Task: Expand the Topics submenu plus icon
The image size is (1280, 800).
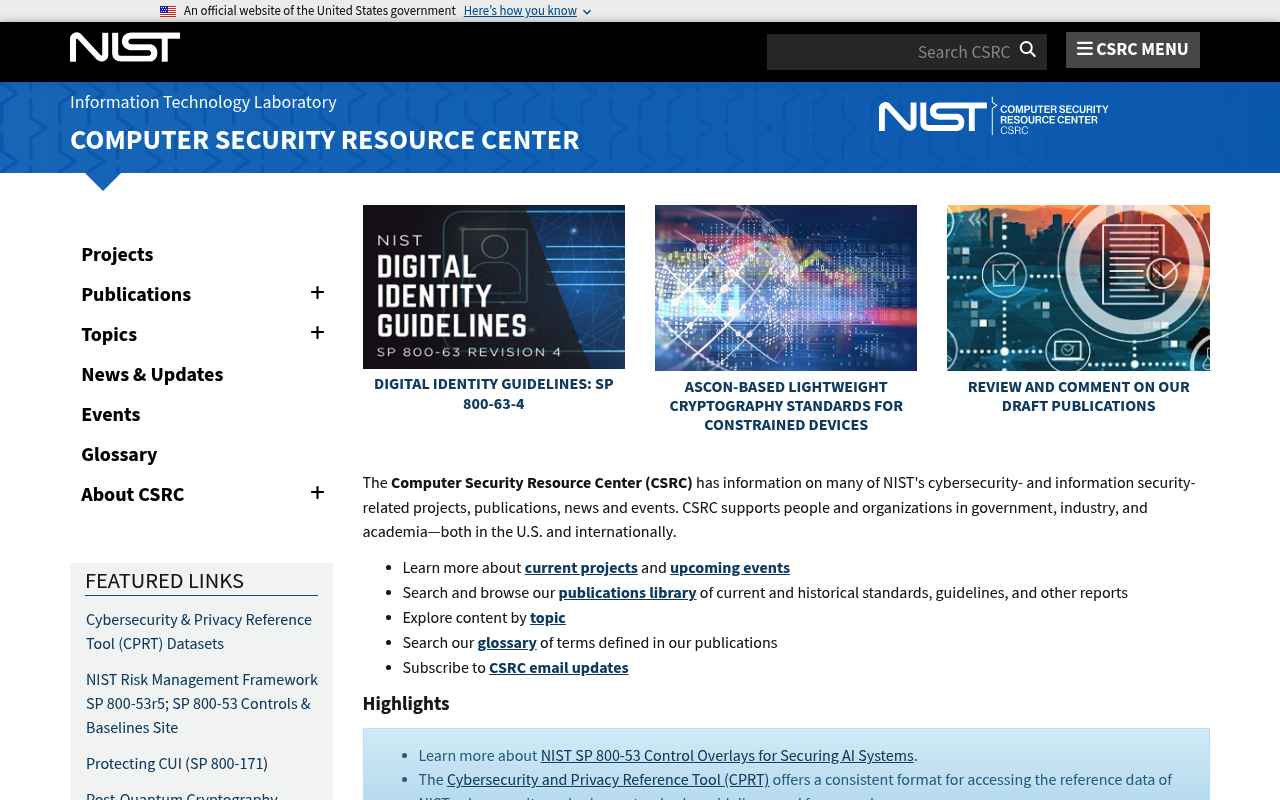Action: pyautogui.click(x=317, y=333)
